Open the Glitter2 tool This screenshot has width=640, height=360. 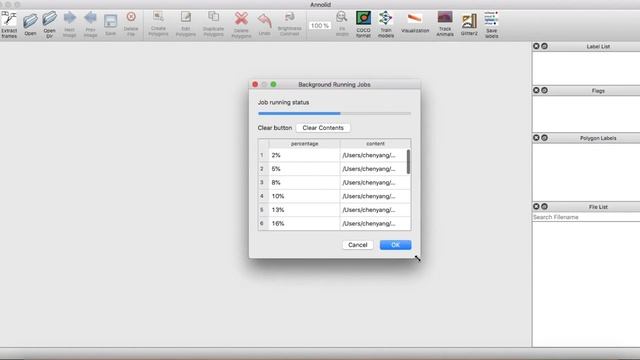click(469, 24)
